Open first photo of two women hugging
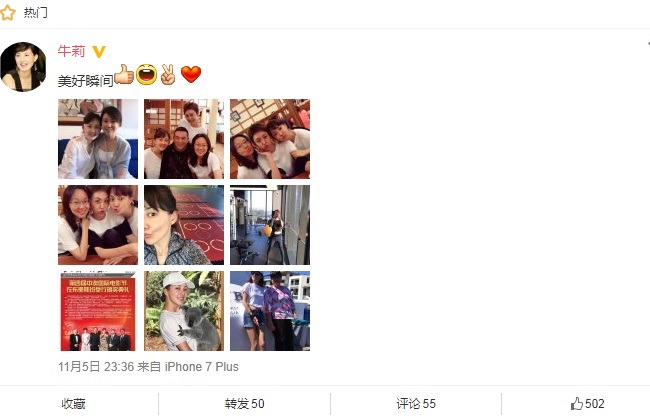Image resolution: width=650 pixels, height=419 pixels. pos(98,139)
